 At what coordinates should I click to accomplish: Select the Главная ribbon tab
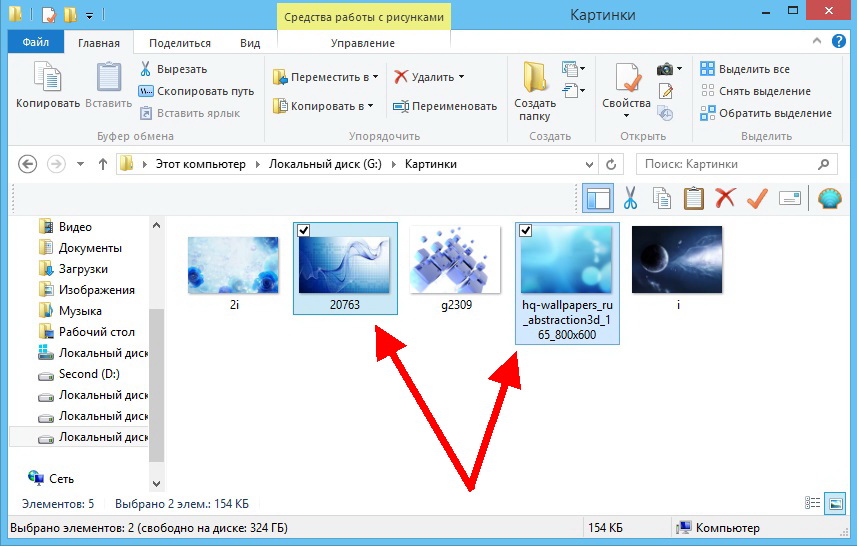pos(98,43)
